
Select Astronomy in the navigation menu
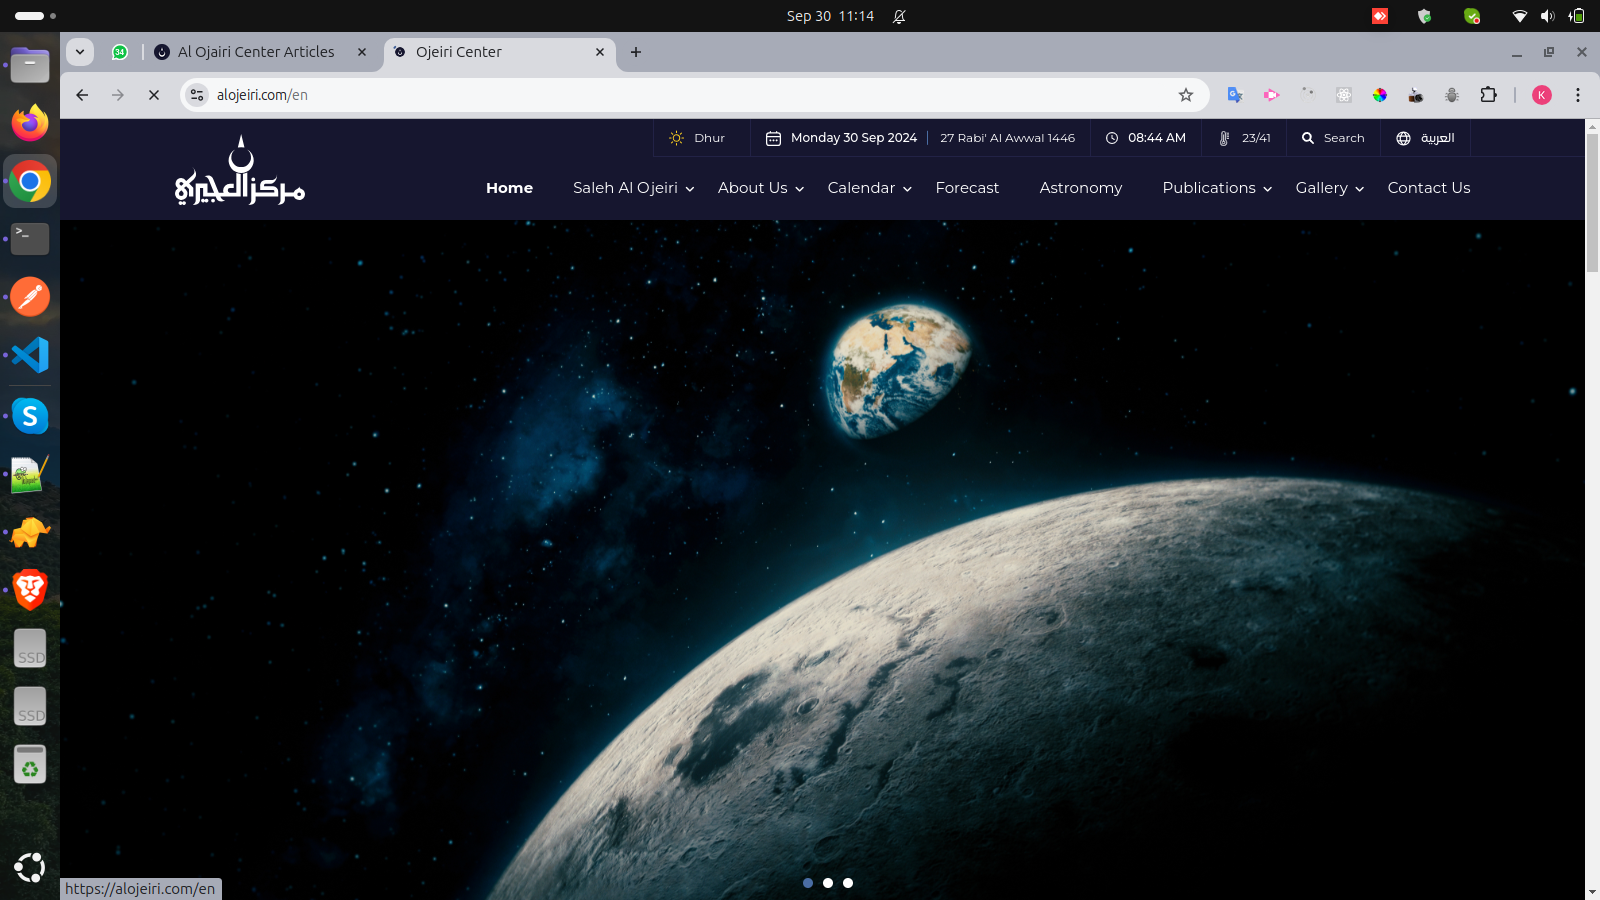coord(1080,187)
